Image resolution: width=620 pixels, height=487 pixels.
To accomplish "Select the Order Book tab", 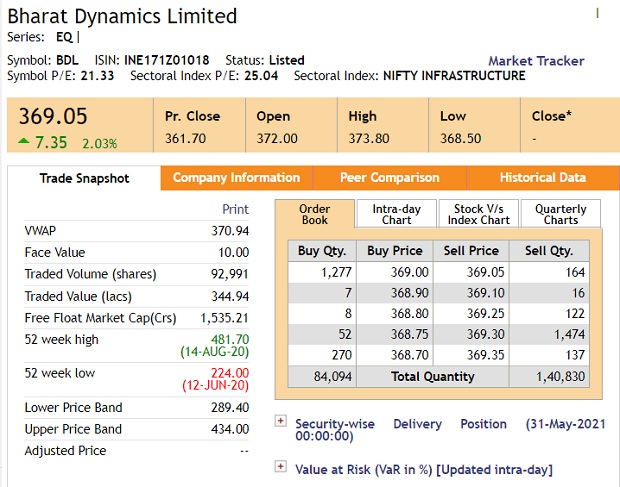I will pos(315,214).
